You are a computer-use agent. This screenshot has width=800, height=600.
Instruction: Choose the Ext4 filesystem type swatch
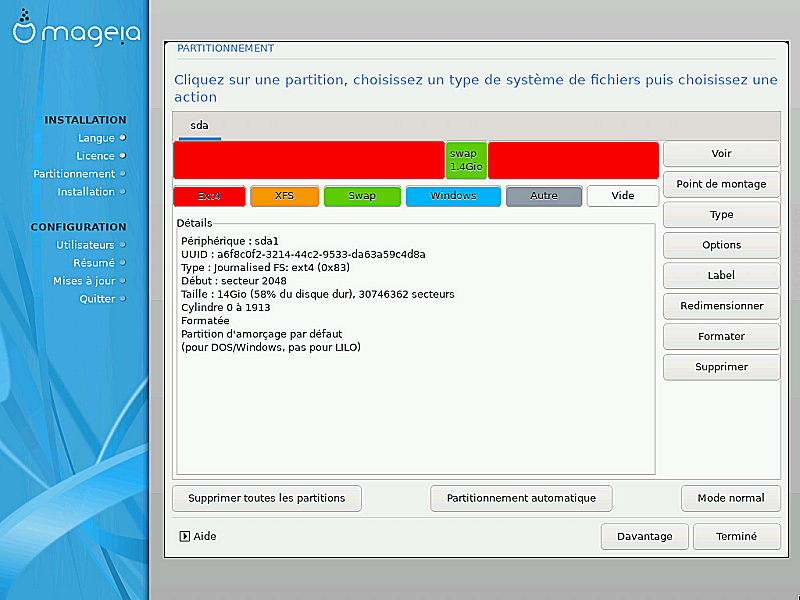pyautogui.click(x=209, y=196)
